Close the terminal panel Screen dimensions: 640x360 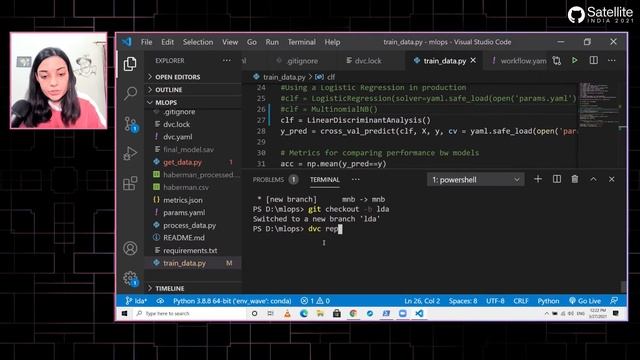tap(611, 179)
